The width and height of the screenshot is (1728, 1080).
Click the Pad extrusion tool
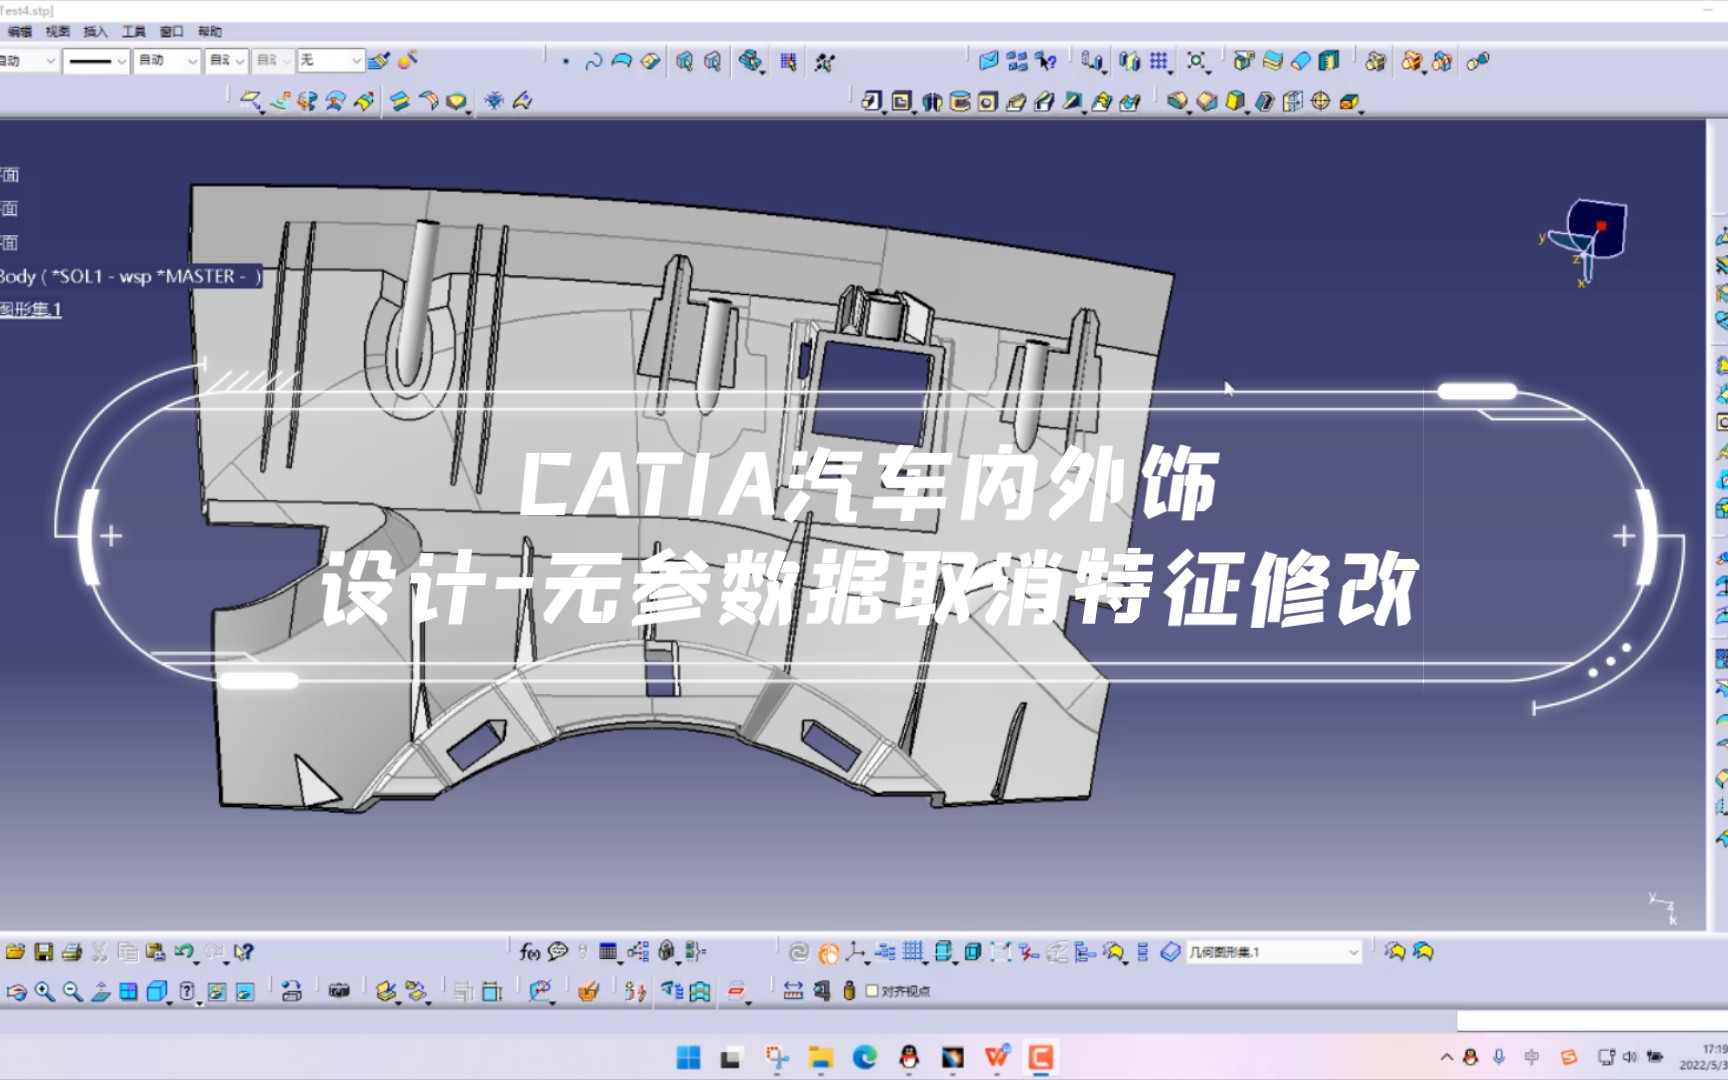point(871,101)
